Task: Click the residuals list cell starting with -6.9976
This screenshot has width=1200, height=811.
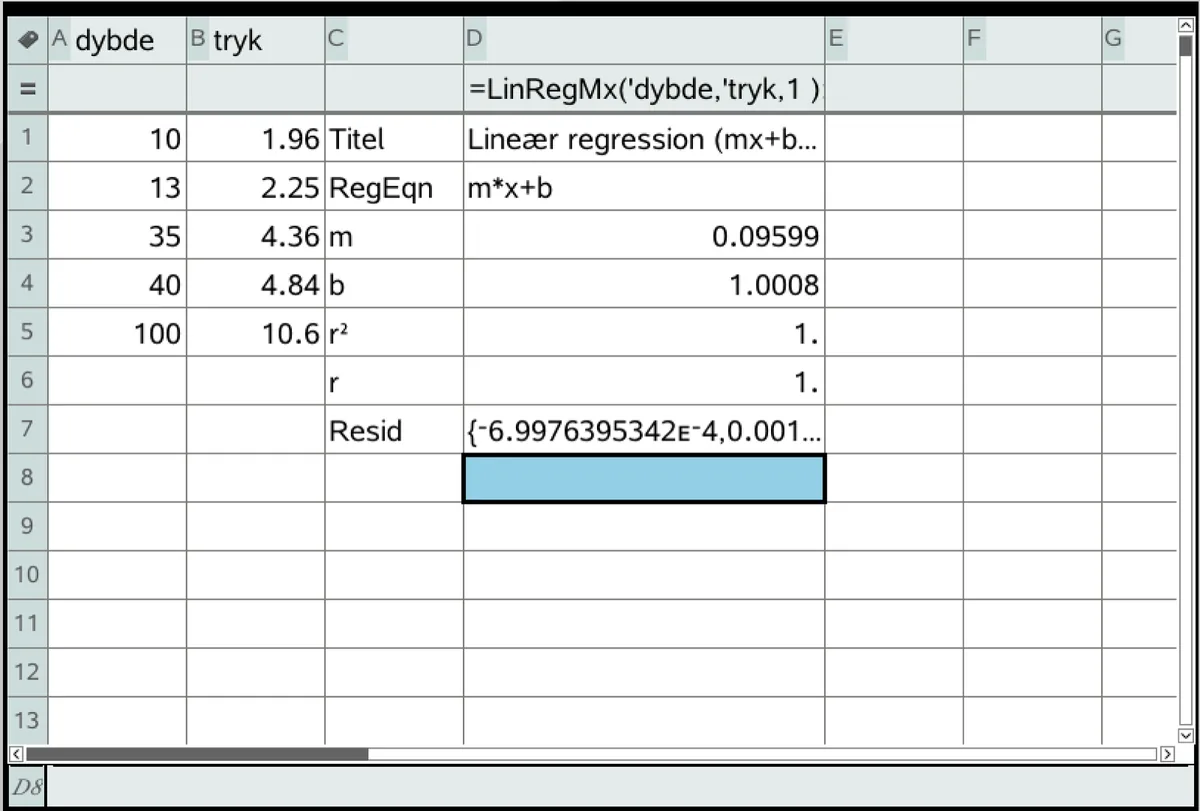Action: 644,430
